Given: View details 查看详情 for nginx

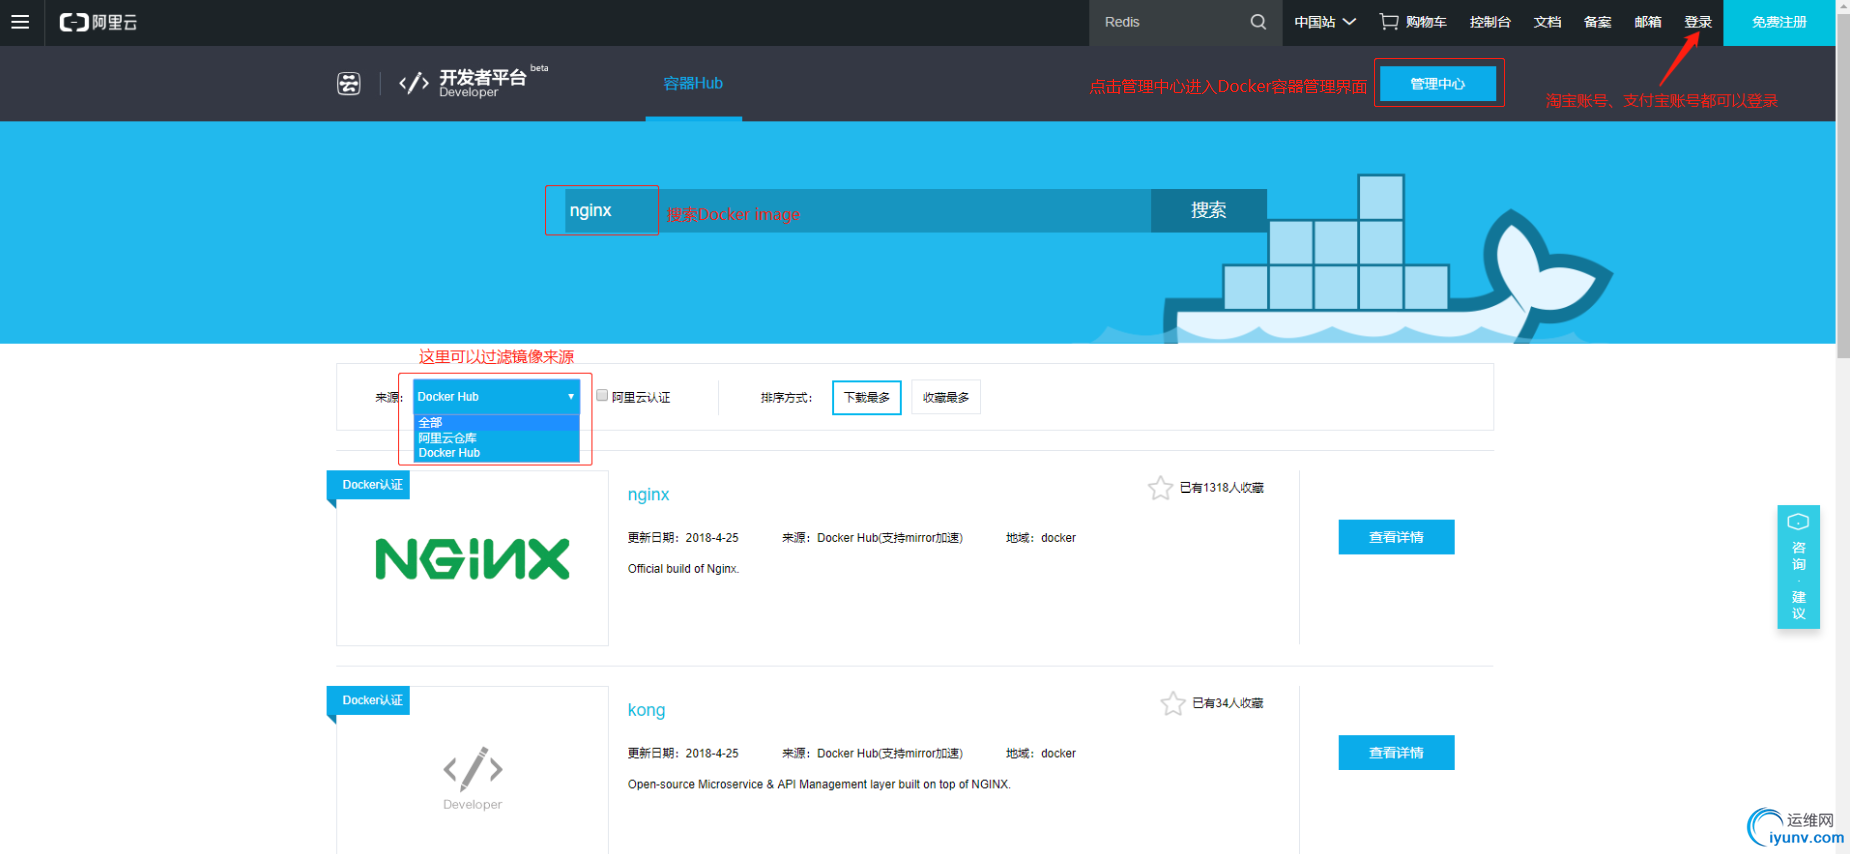Looking at the screenshot, I should [x=1396, y=537].
